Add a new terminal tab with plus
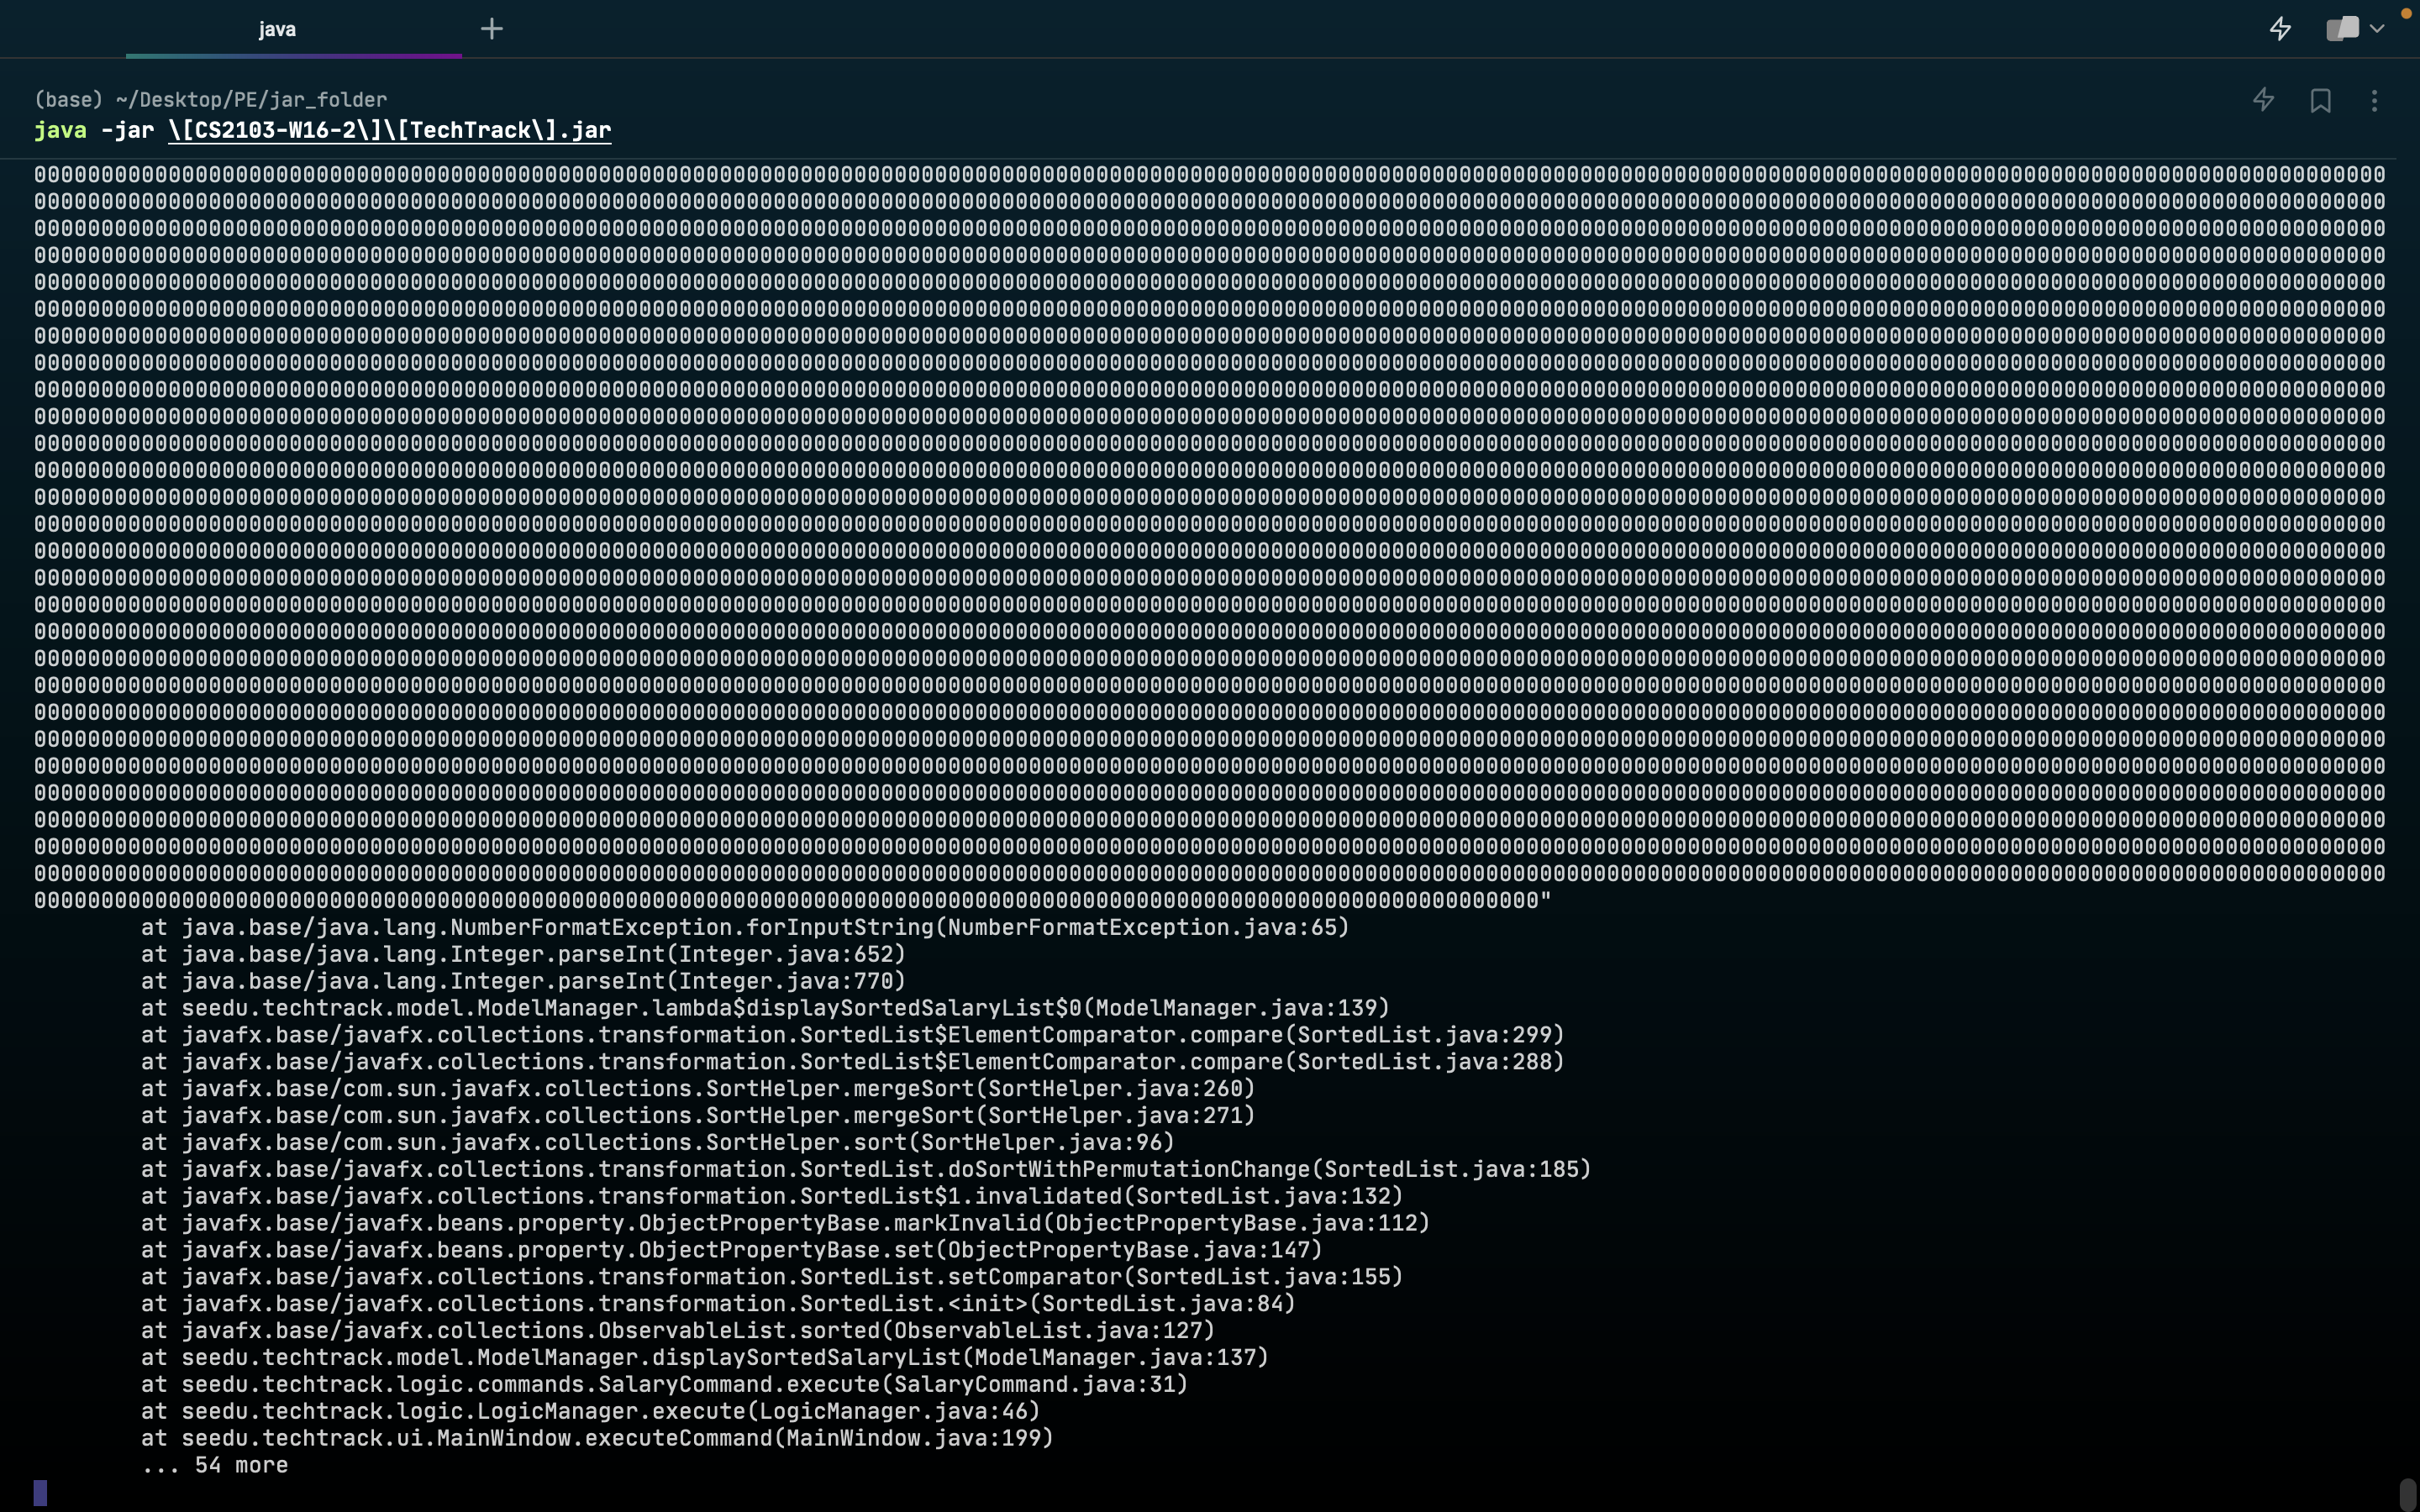The width and height of the screenshot is (2420, 1512). (x=491, y=29)
